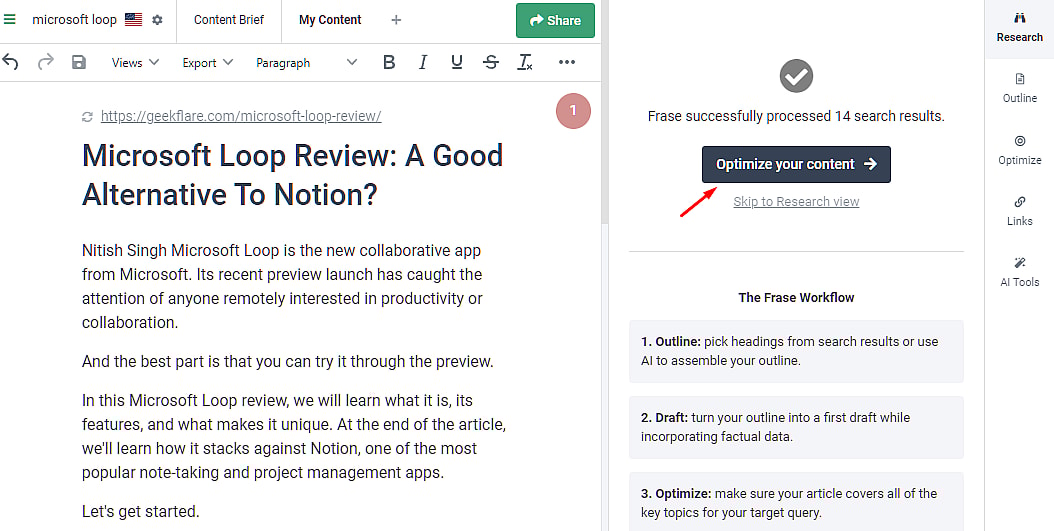This screenshot has height=531, width=1054.
Task: Click the redo arrow icon
Action: 45,63
